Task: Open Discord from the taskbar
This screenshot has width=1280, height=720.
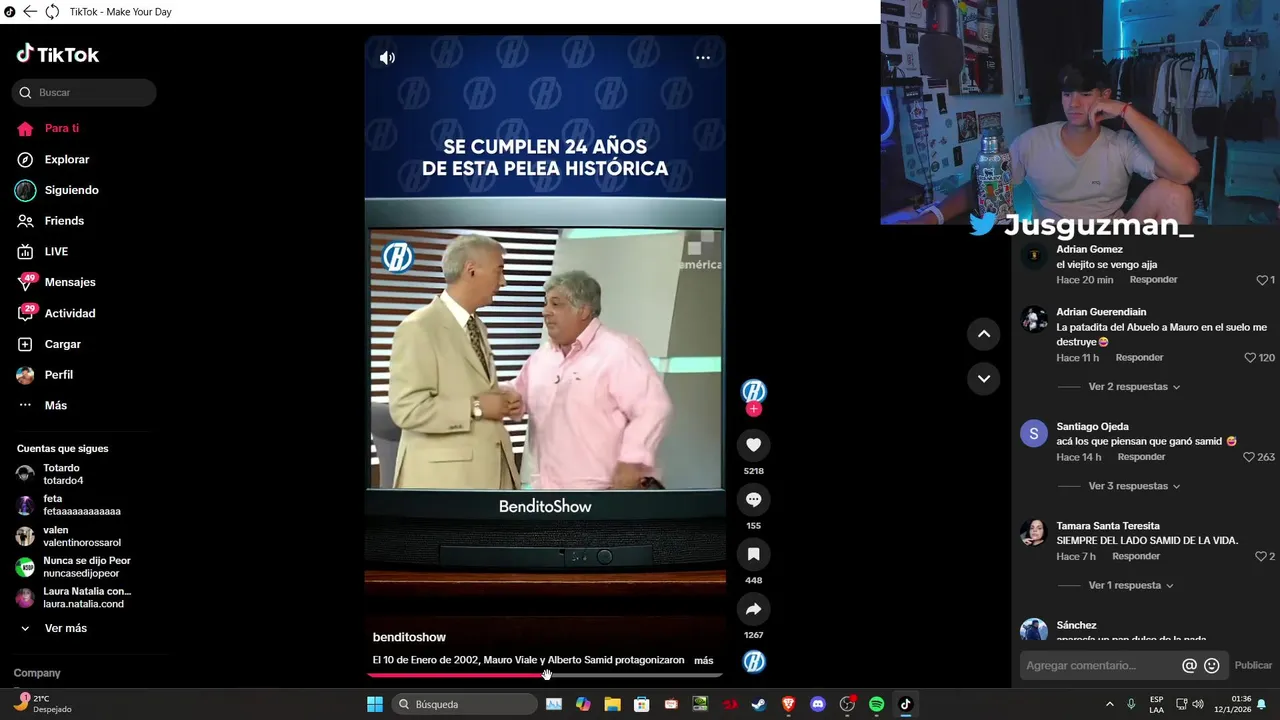Action: [818, 704]
